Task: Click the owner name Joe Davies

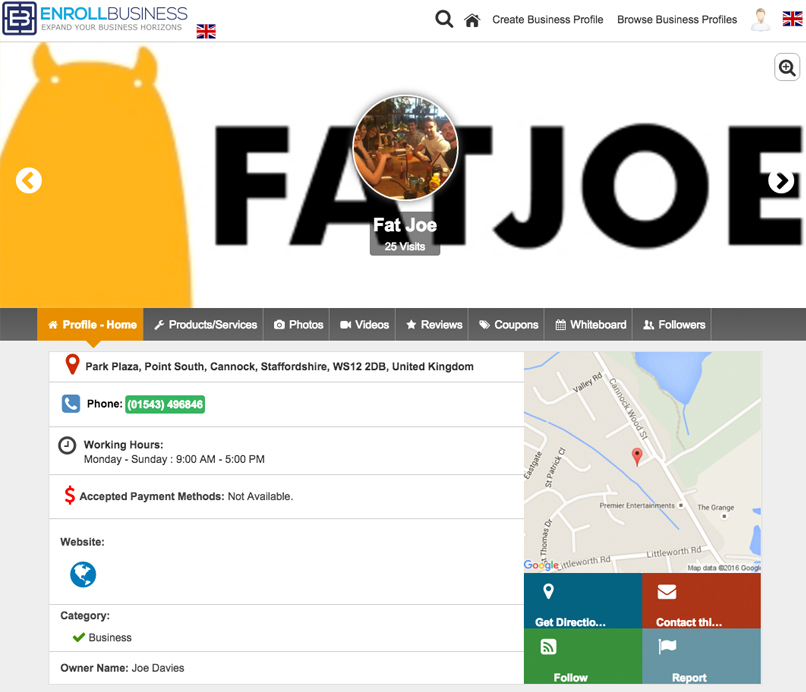Action: (158, 668)
